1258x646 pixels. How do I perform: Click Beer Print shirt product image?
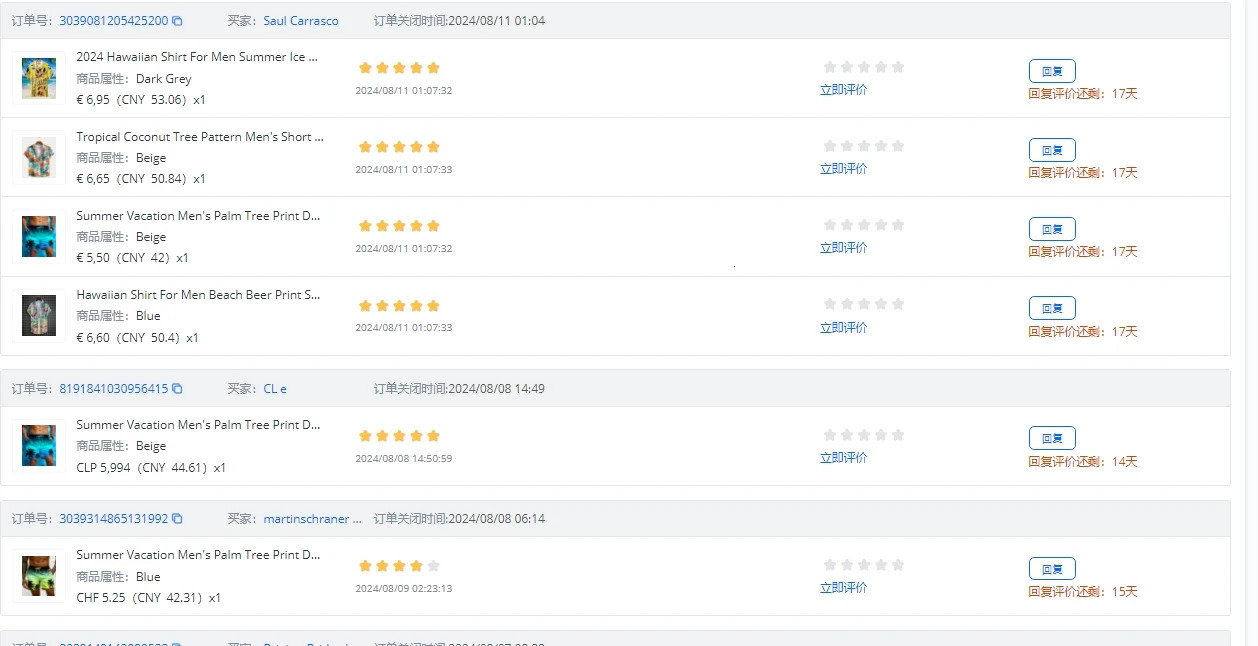[x=39, y=315]
